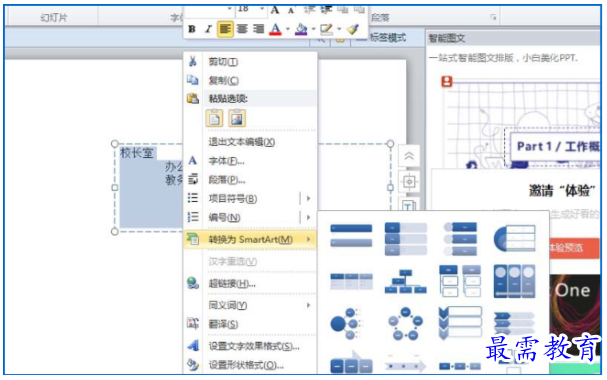607x380 pixels.
Task: Pick the basic cycle circular SmartArt layout
Action: 406,323
